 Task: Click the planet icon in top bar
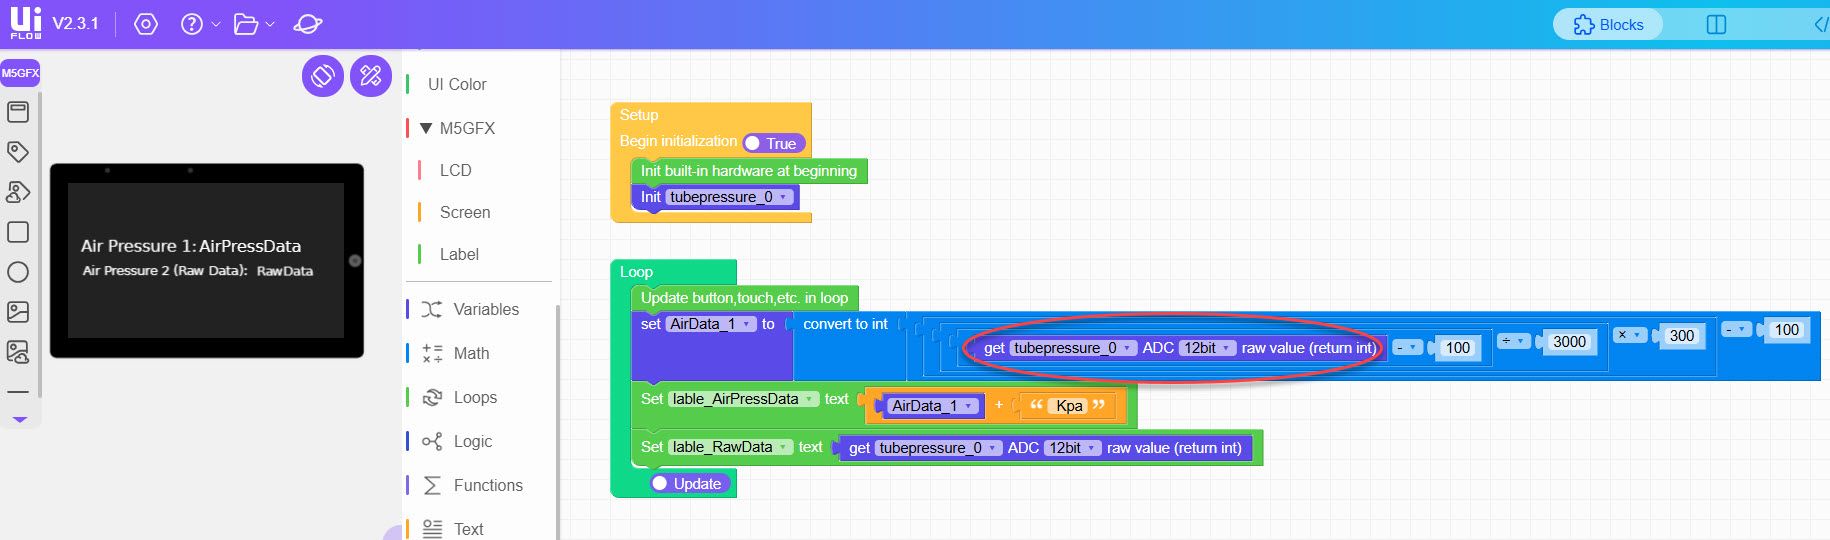(x=307, y=24)
